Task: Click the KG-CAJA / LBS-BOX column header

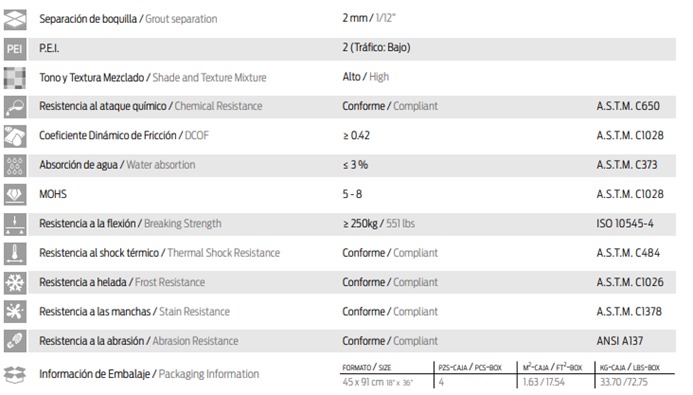Action: point(629,368)
